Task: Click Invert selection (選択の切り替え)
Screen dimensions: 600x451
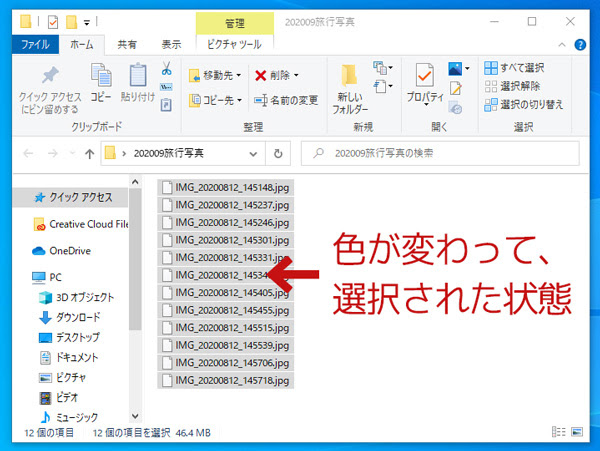Action: (x=523, y=104)
